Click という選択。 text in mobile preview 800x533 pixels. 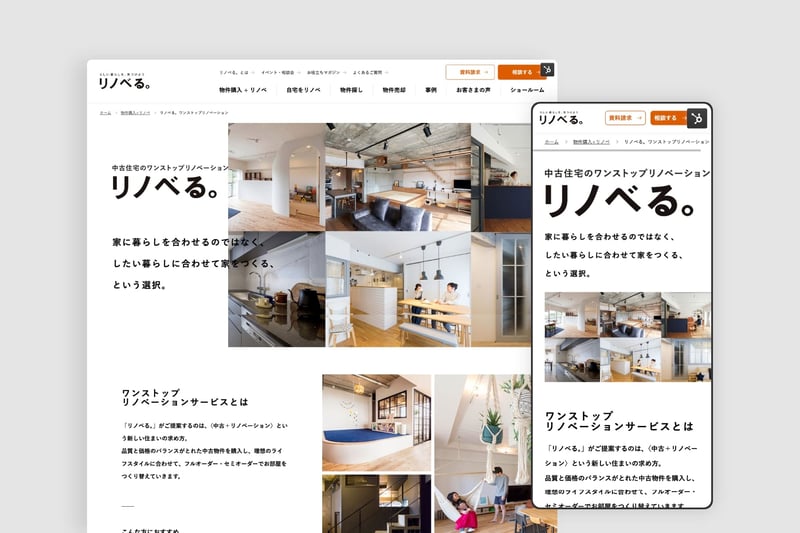click(567, 273)
